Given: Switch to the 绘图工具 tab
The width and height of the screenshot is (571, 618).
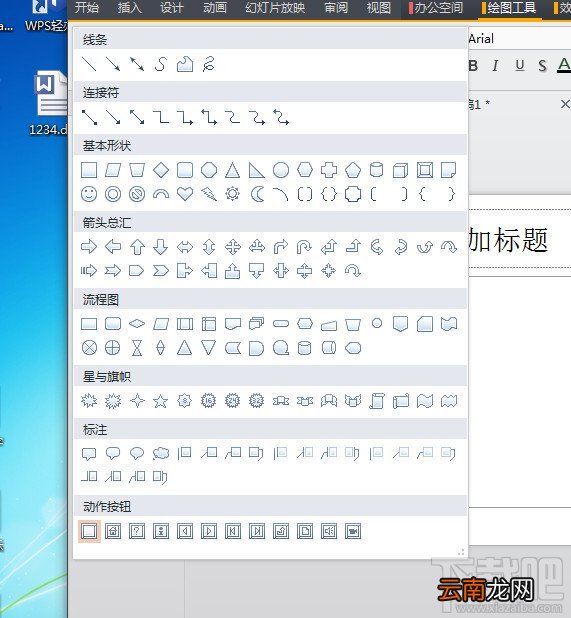Looking at the screenshot, I should (509, 7).
